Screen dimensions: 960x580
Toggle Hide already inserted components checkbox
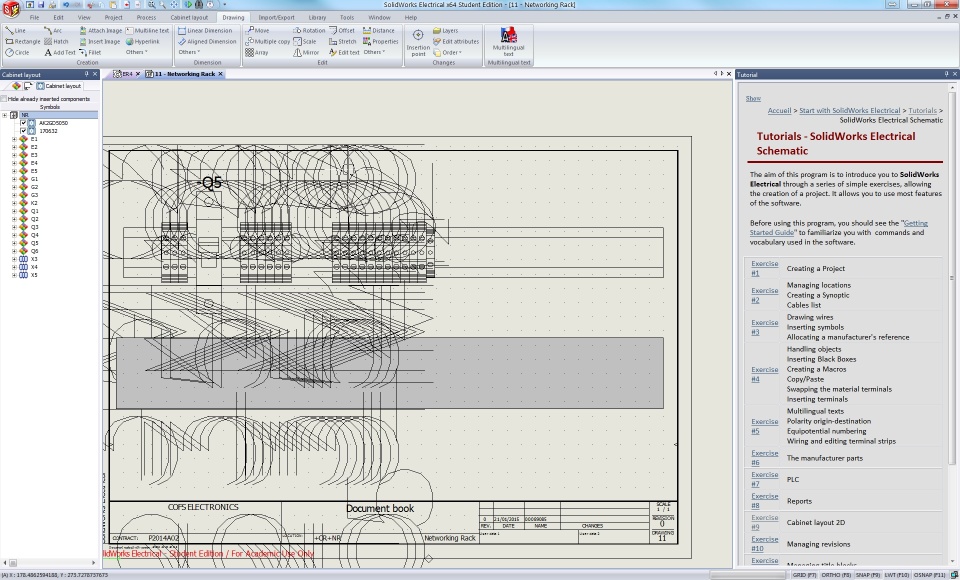(x=4, y=99)
